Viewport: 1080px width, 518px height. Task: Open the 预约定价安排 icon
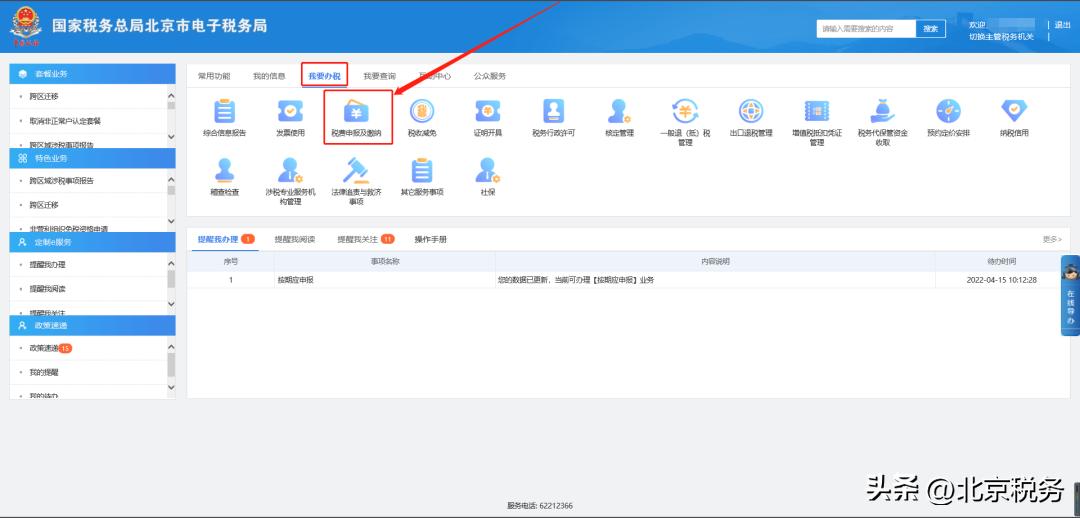[948, 111]
